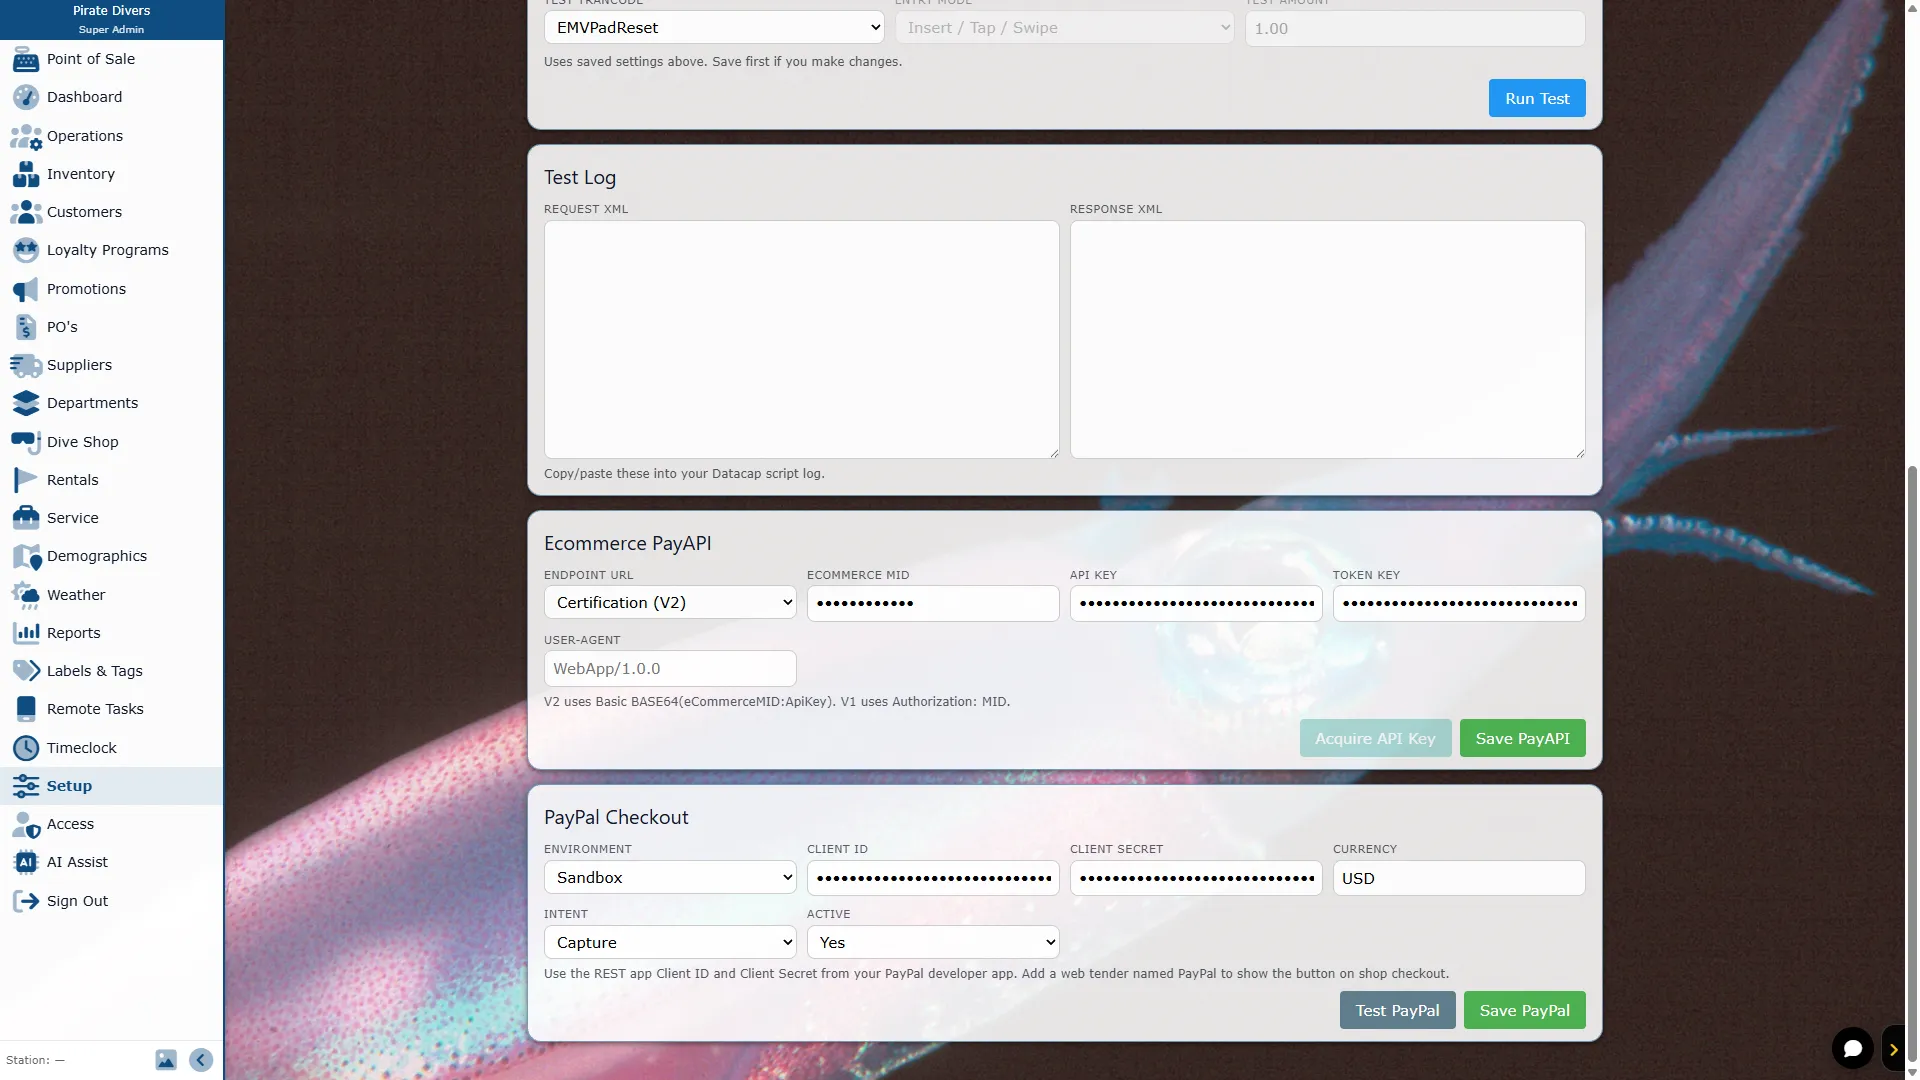Click the AI Assist chip icon
This screenshot has height=1080, width=1920.
[x=26, y=863]
